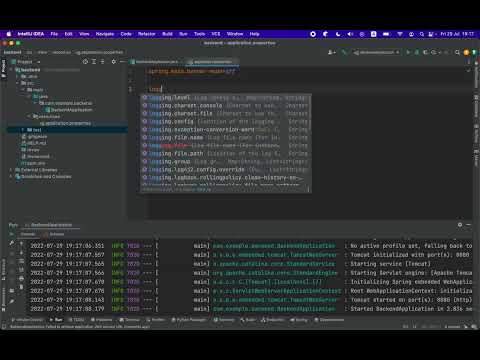The width and height of the screenshot is (480, 360).
Task: Open the VCS menu
Action: tap(216, 34)
